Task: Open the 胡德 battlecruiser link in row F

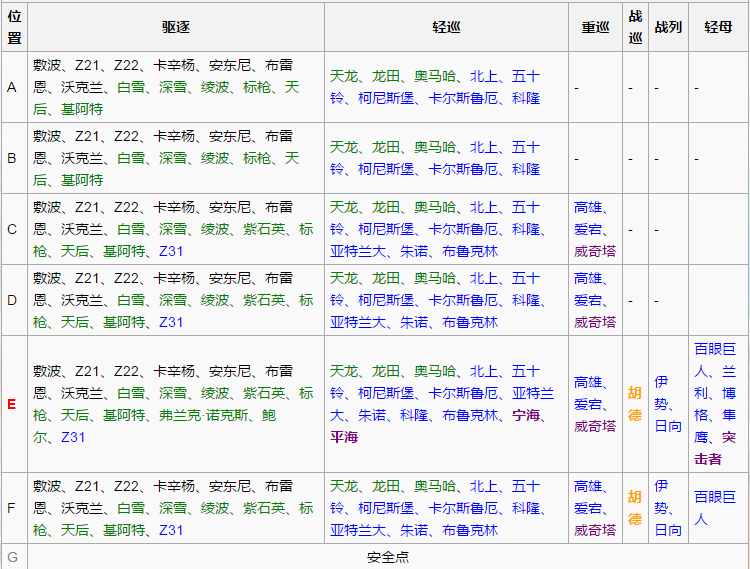Action: [634, 507]
